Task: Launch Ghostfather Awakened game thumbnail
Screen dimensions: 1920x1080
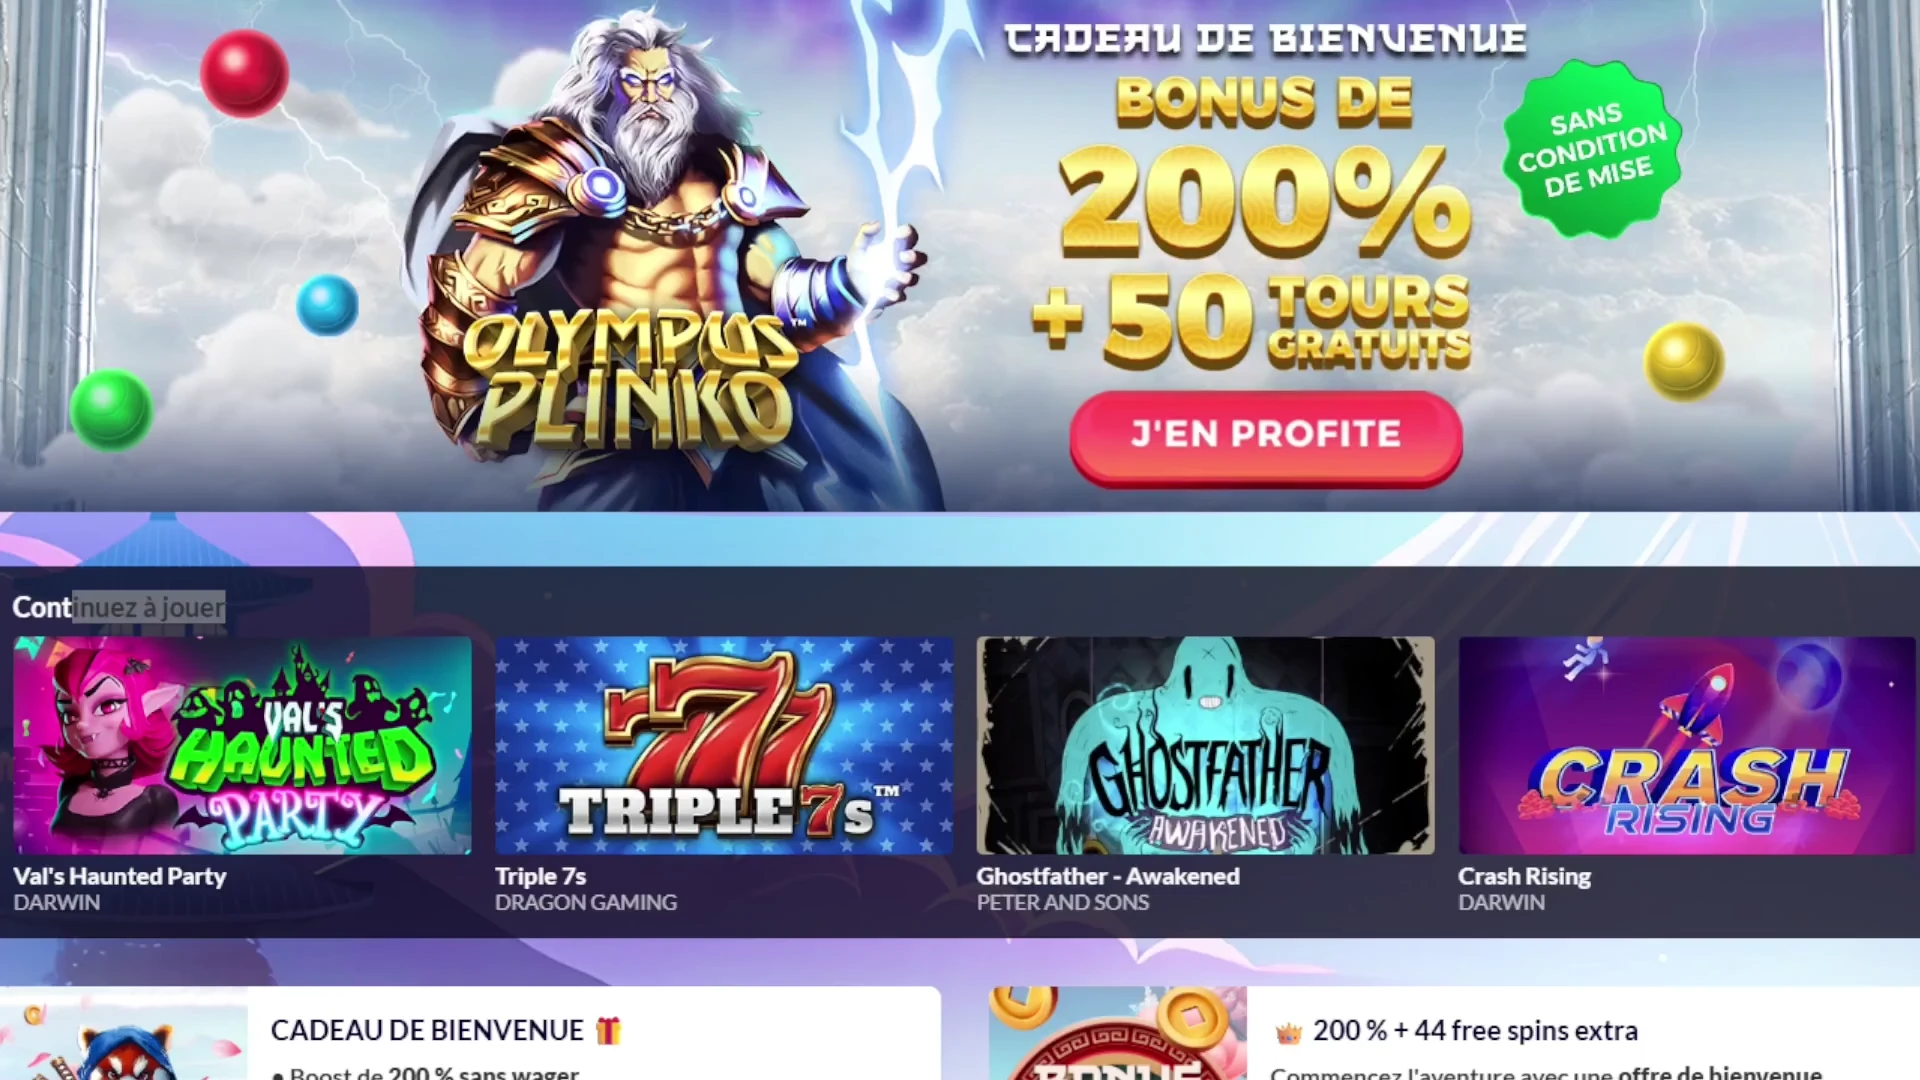Action: tap(1205, 745)
